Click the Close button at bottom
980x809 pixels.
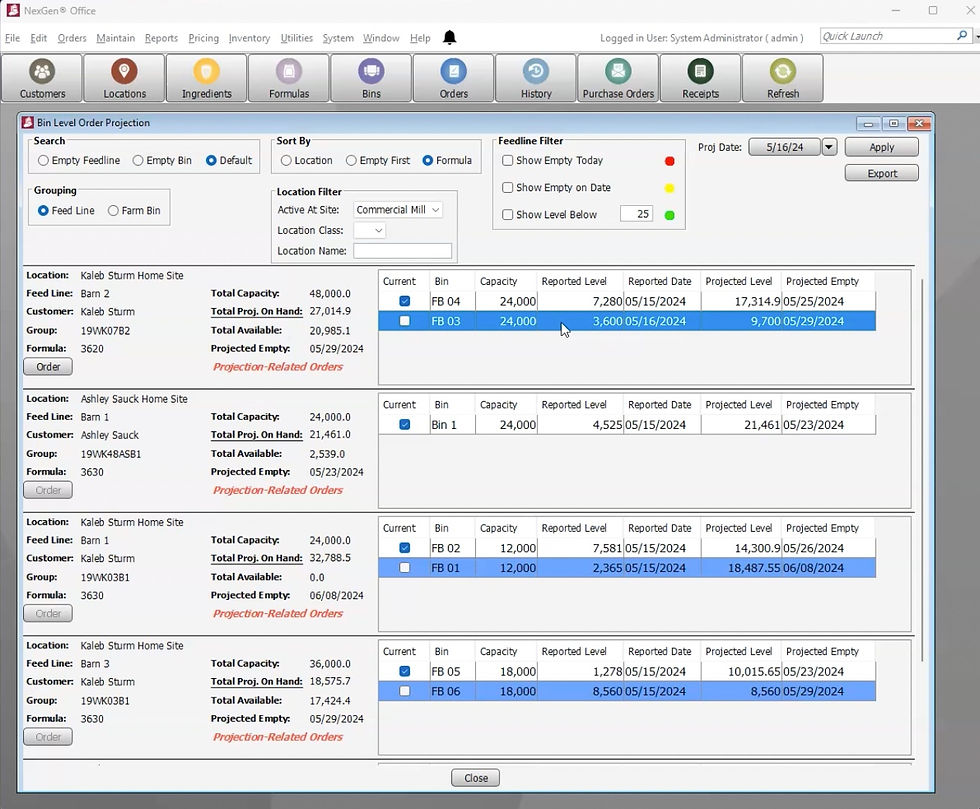pyautogui.click(x=476, y=778)
